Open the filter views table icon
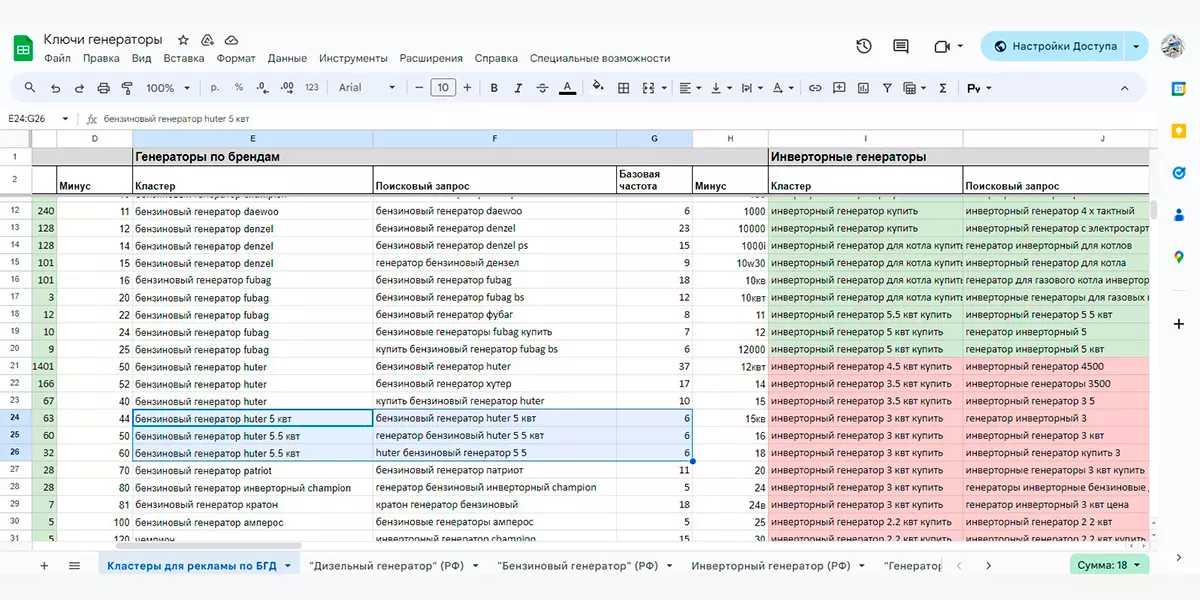The width and height of the screenshot is (1200, 600). tap(914, 88)
